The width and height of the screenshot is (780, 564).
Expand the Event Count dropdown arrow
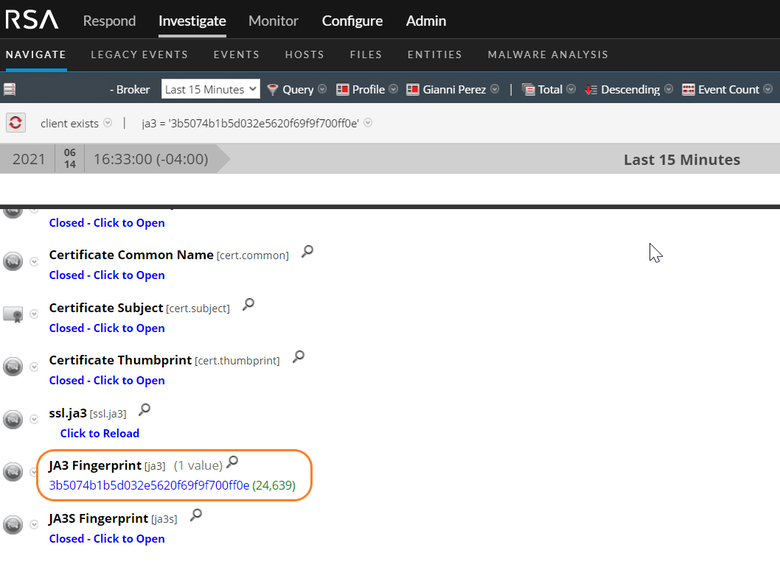click(x=768, y=89)
